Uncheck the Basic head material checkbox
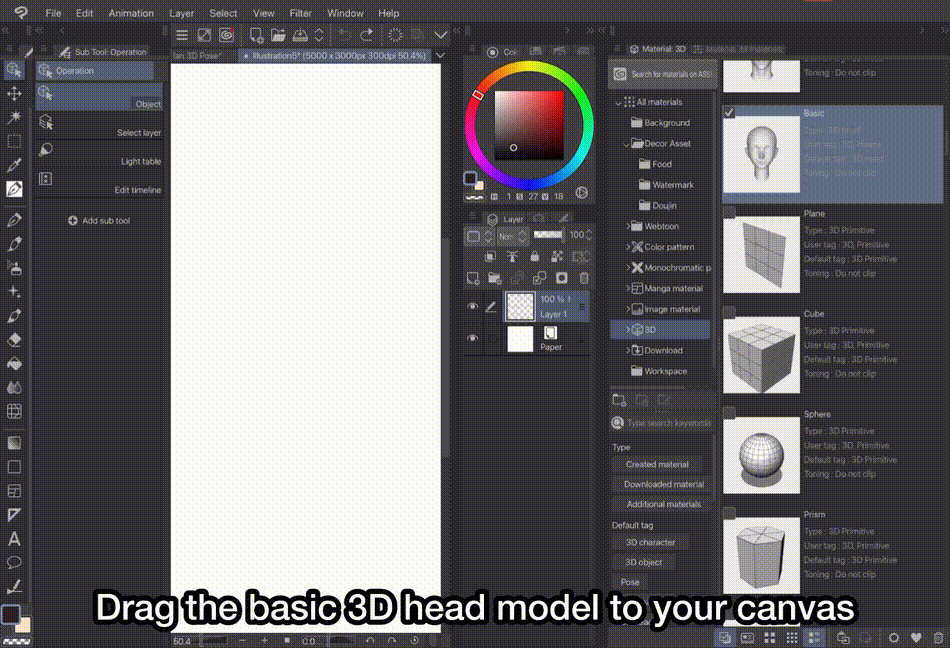Screen dimensions: 950x648 729,113
